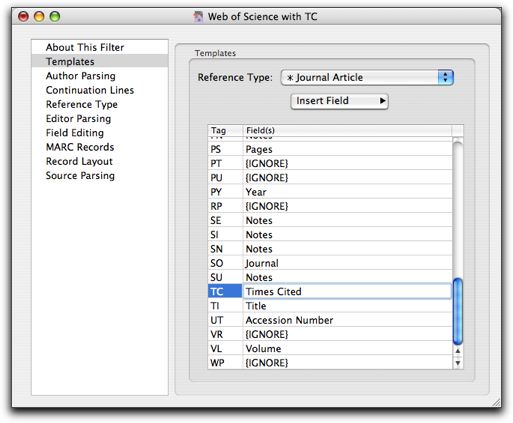The height and width of the screenshot is (423, 513).
Task: Click the Pages field cell
Action: tap(347, 149)
